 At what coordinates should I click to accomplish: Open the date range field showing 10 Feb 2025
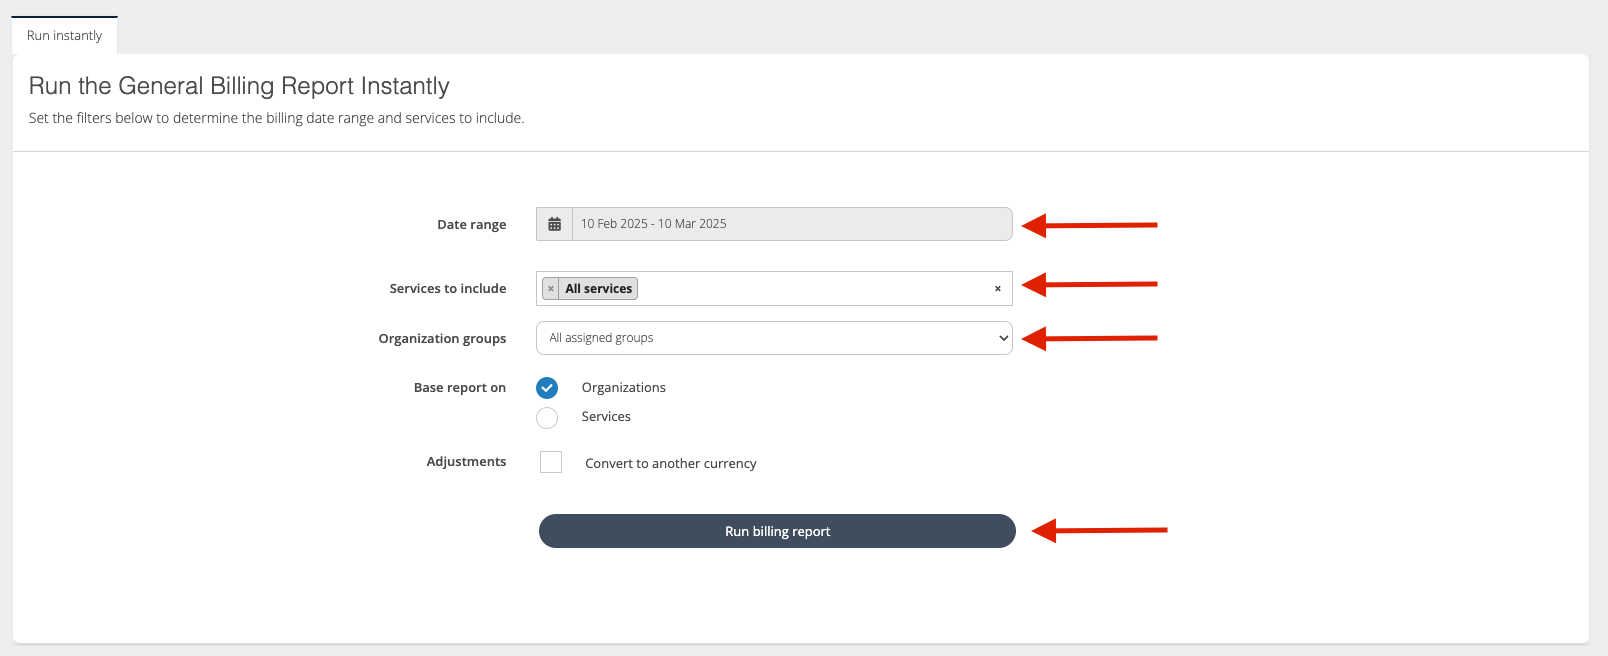[790, 224]
